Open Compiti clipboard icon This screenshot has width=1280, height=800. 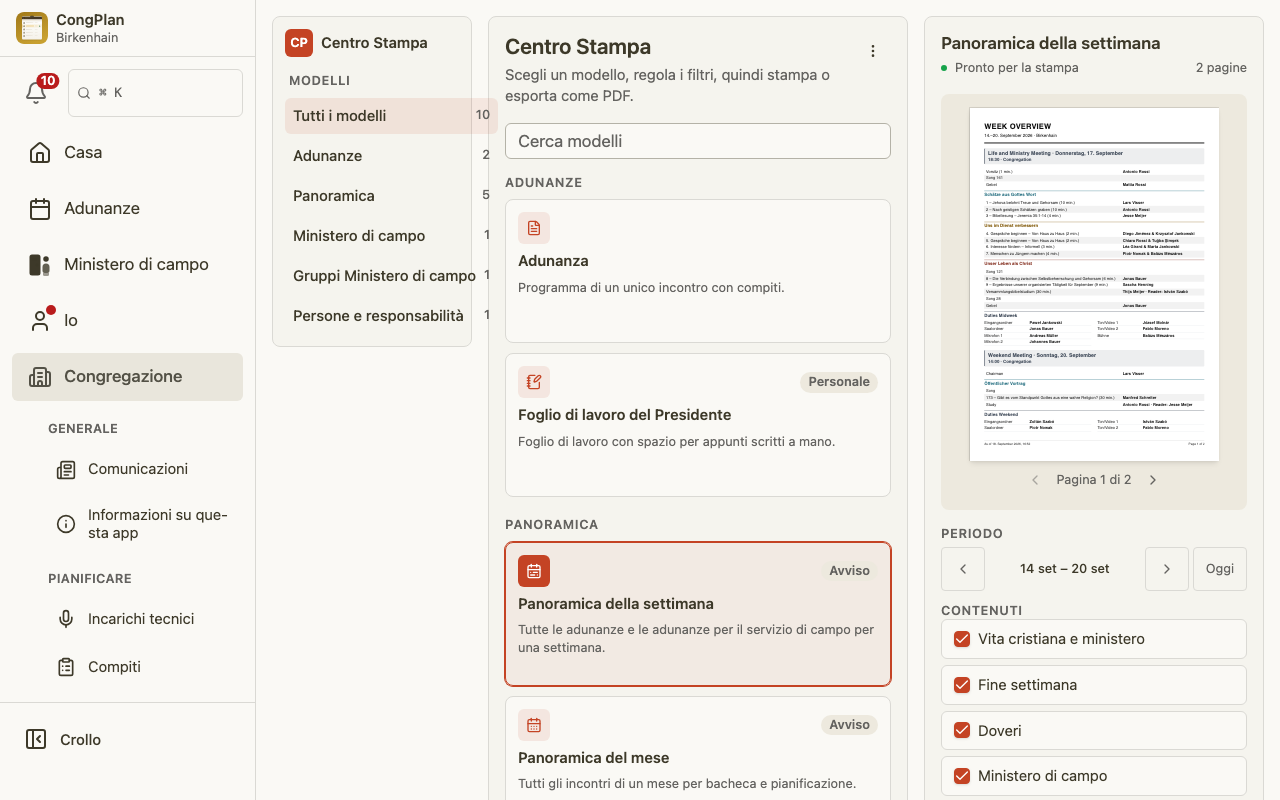(x=66, y=667)
